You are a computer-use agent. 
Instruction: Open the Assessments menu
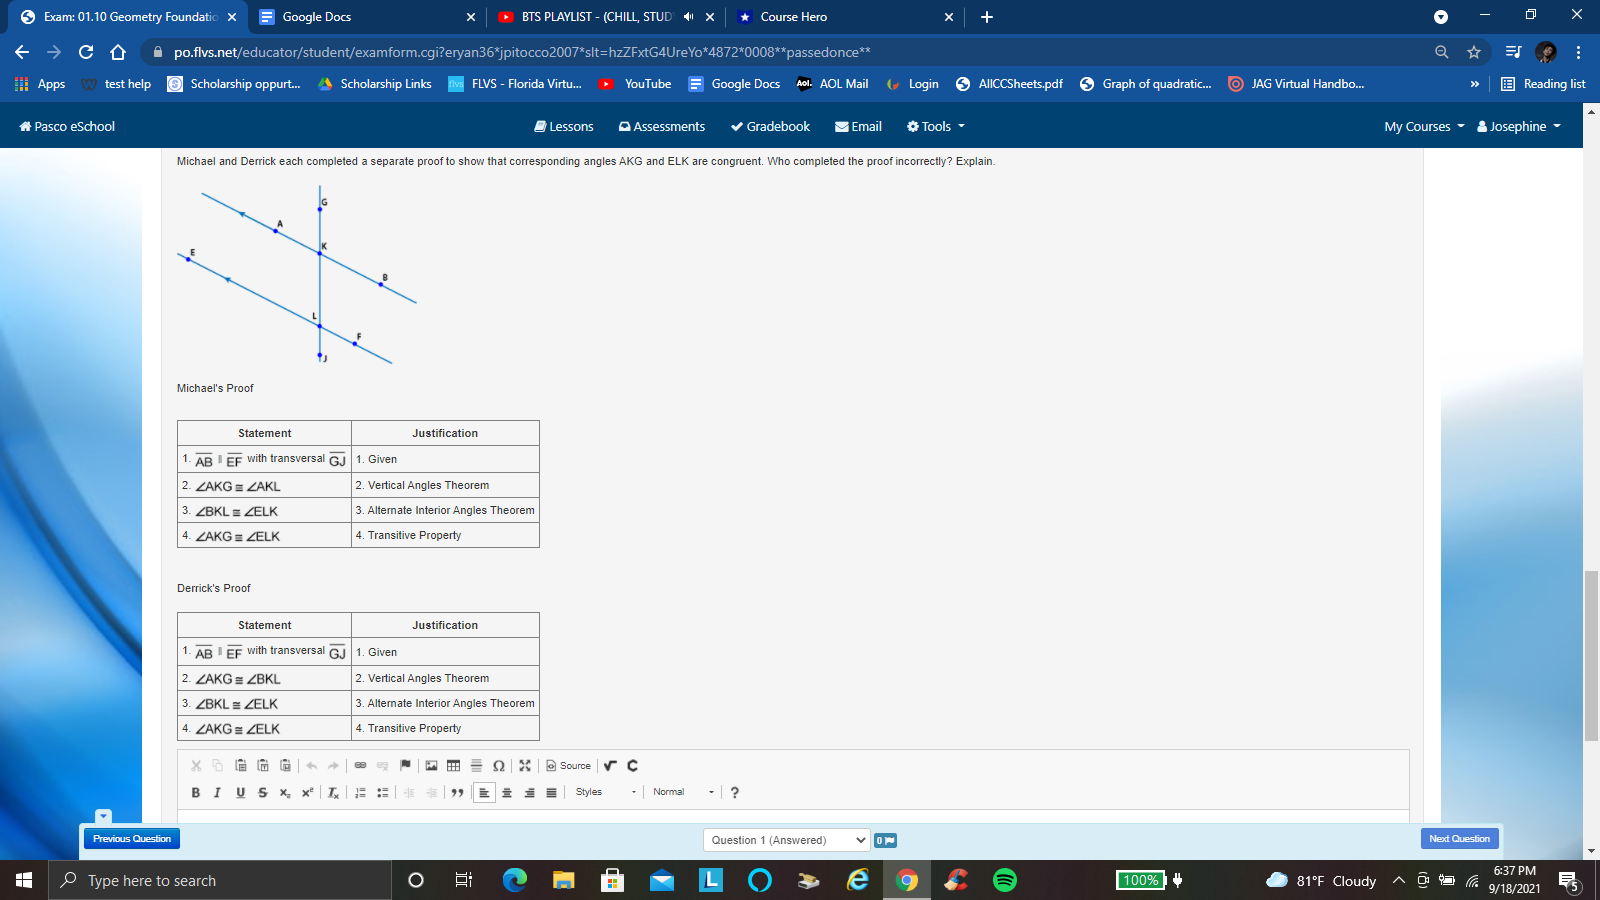[x=661, y=126]
